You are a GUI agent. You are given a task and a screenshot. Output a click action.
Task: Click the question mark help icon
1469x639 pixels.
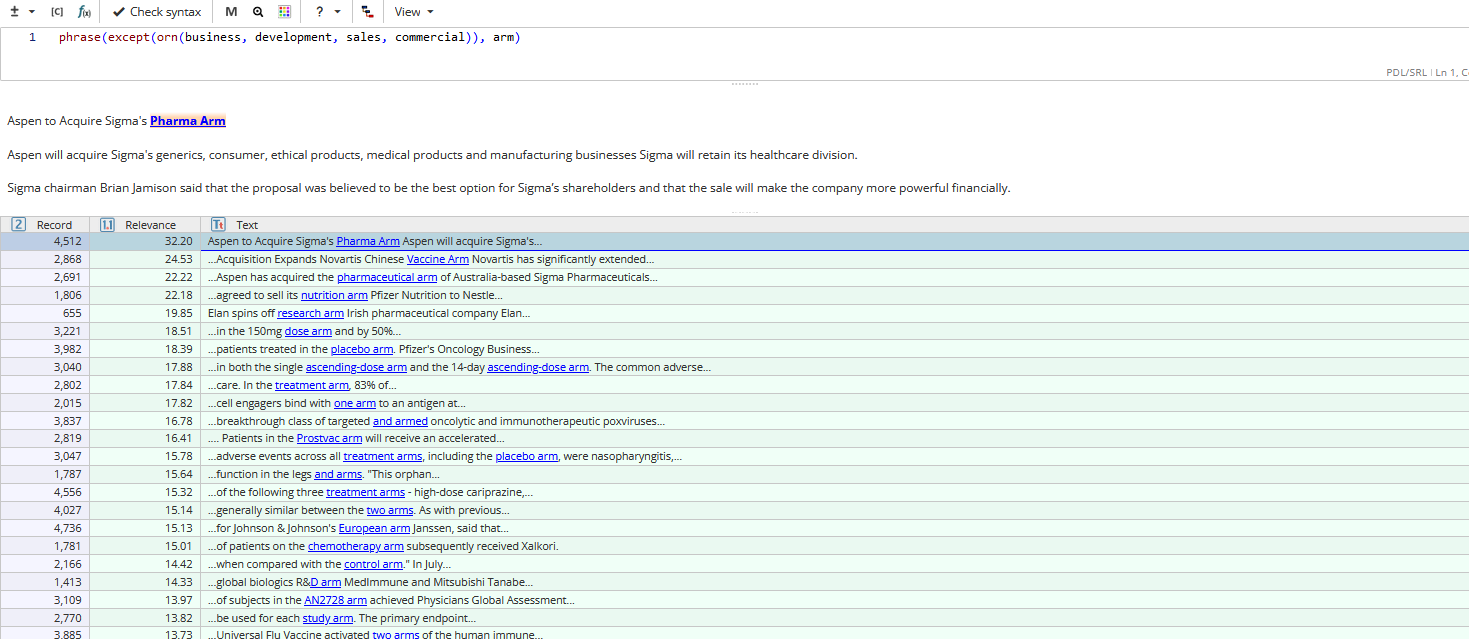click(319, 12)
